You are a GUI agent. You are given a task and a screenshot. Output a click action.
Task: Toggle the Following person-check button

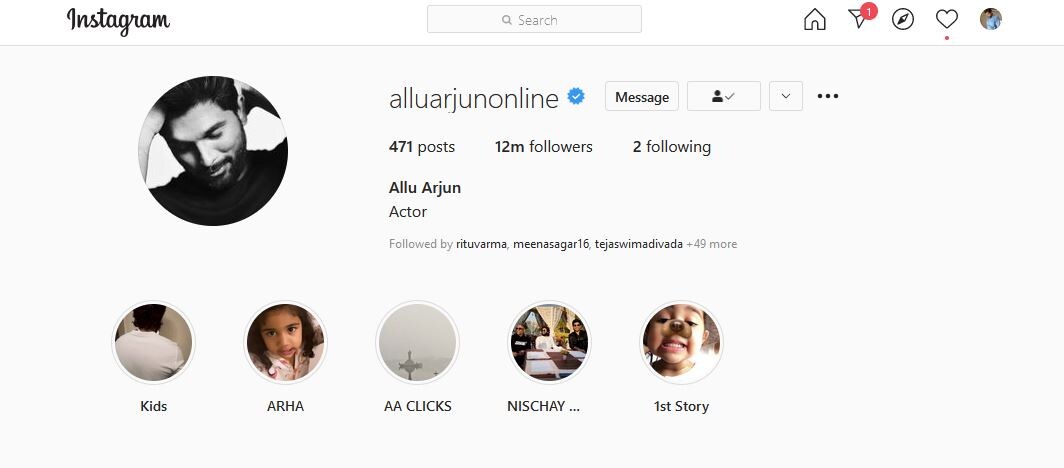[723, 96]
